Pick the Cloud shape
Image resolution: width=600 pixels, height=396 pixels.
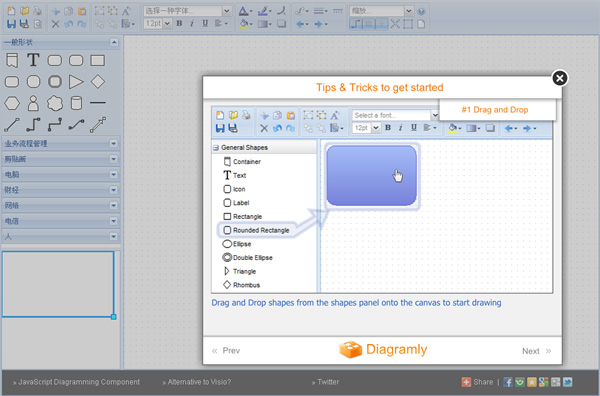pos(55,103)
